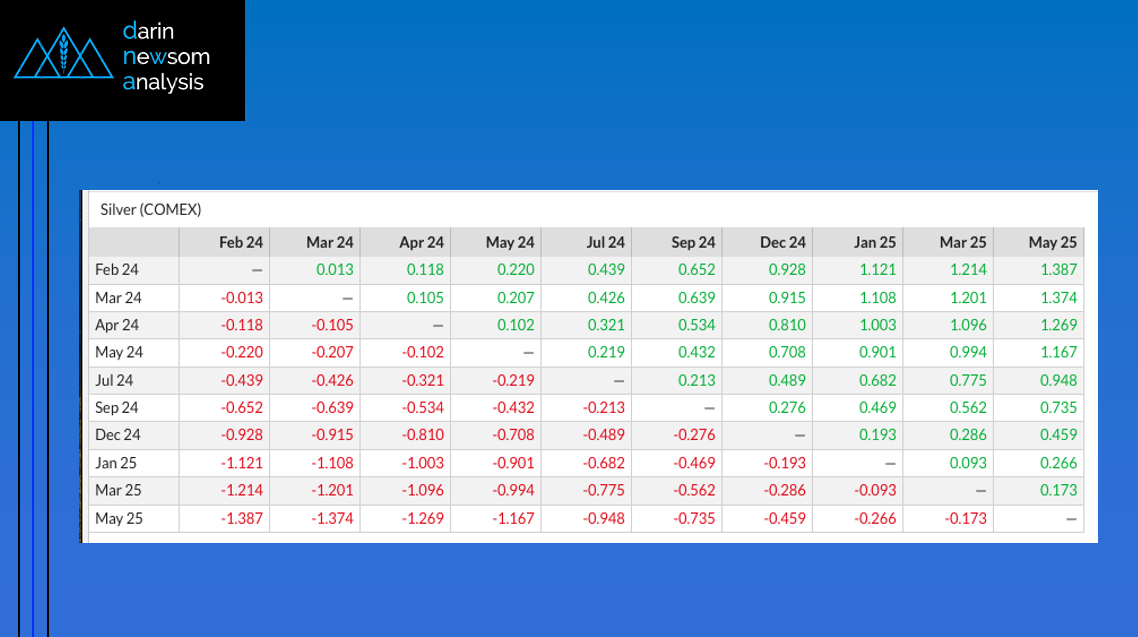Screen dimensions: 1138x637
Task: Select the Sep 24 row label
Action: coord(117,408)
